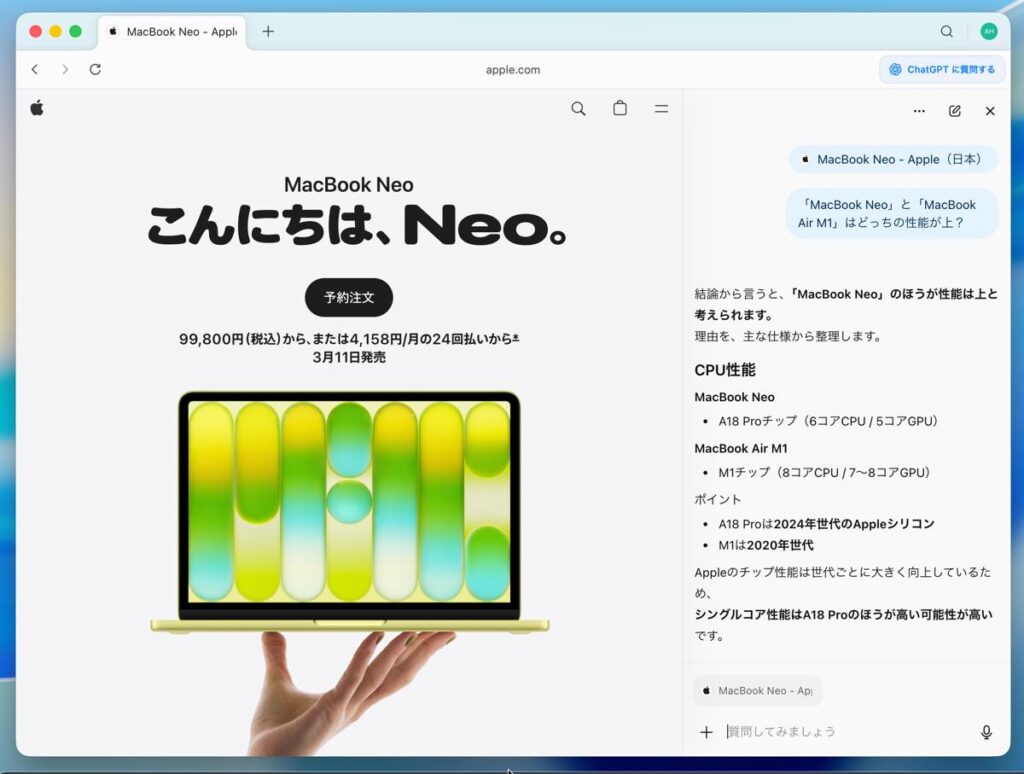Expand the Apple site hamburger menu

[661, 109]
